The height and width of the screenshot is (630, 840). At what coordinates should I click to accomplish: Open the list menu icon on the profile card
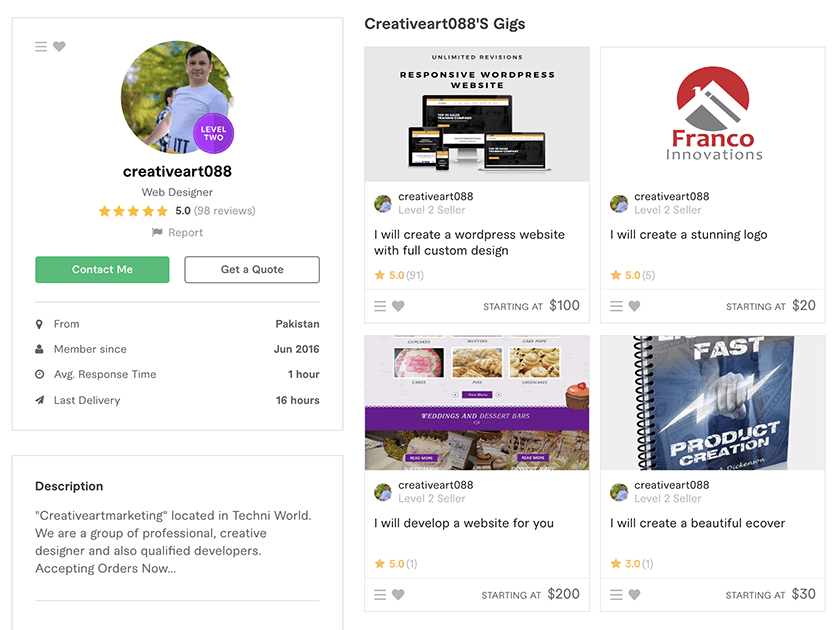pos(41,47)
